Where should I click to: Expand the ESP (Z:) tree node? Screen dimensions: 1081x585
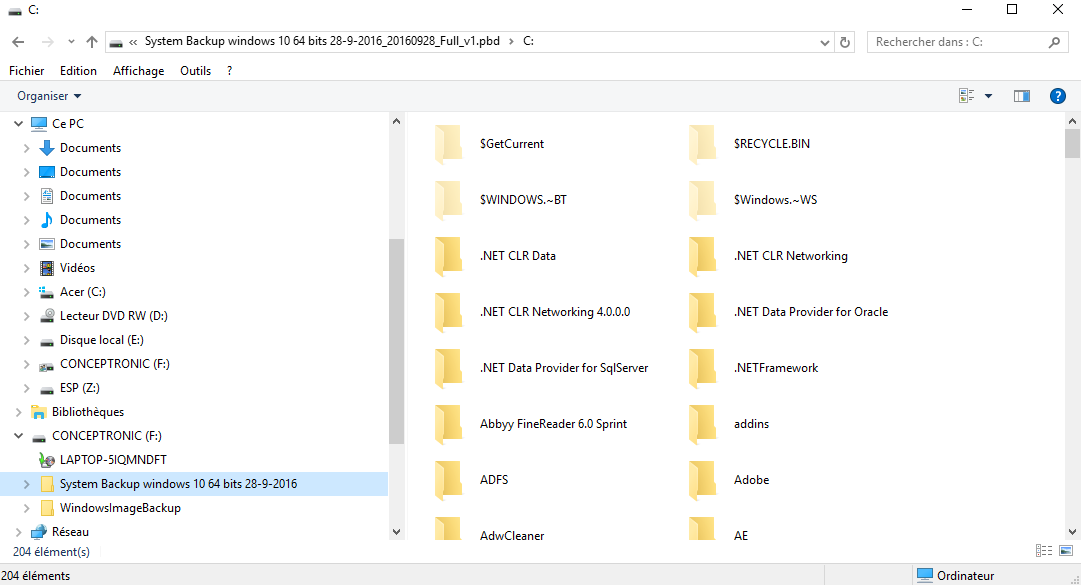coord(26,388)
